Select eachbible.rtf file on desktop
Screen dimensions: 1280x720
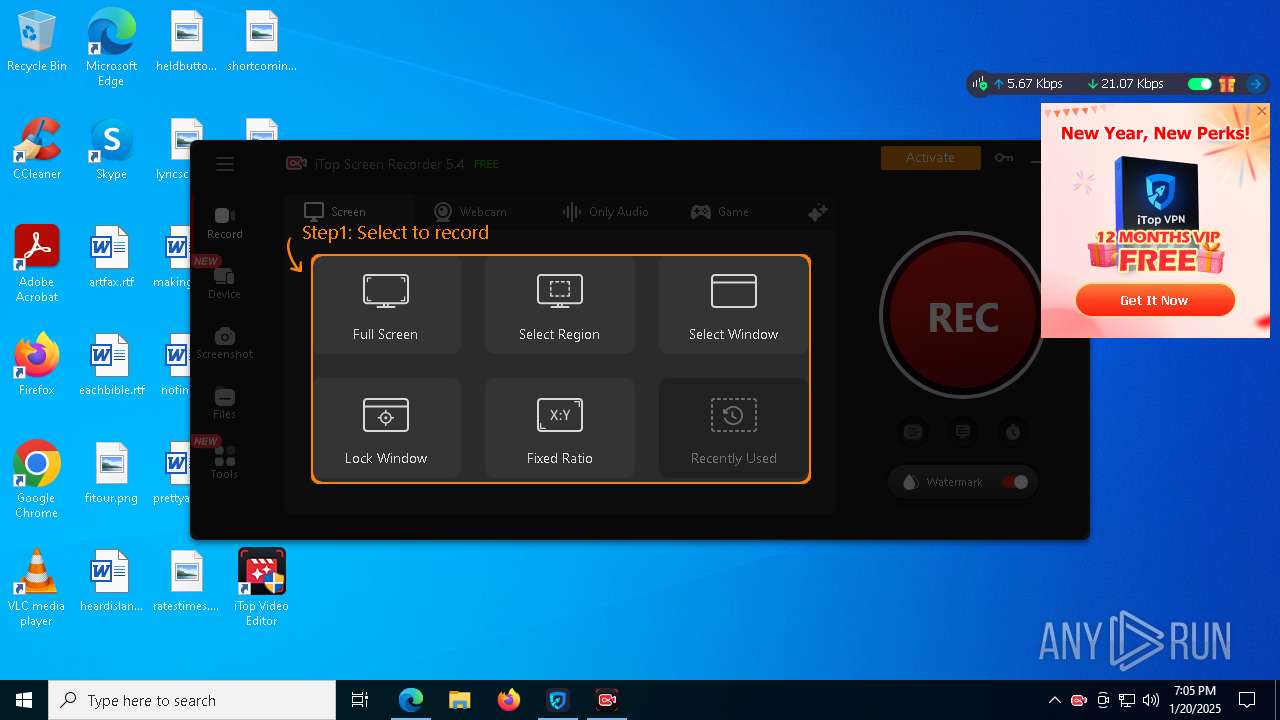pos(111,366)
